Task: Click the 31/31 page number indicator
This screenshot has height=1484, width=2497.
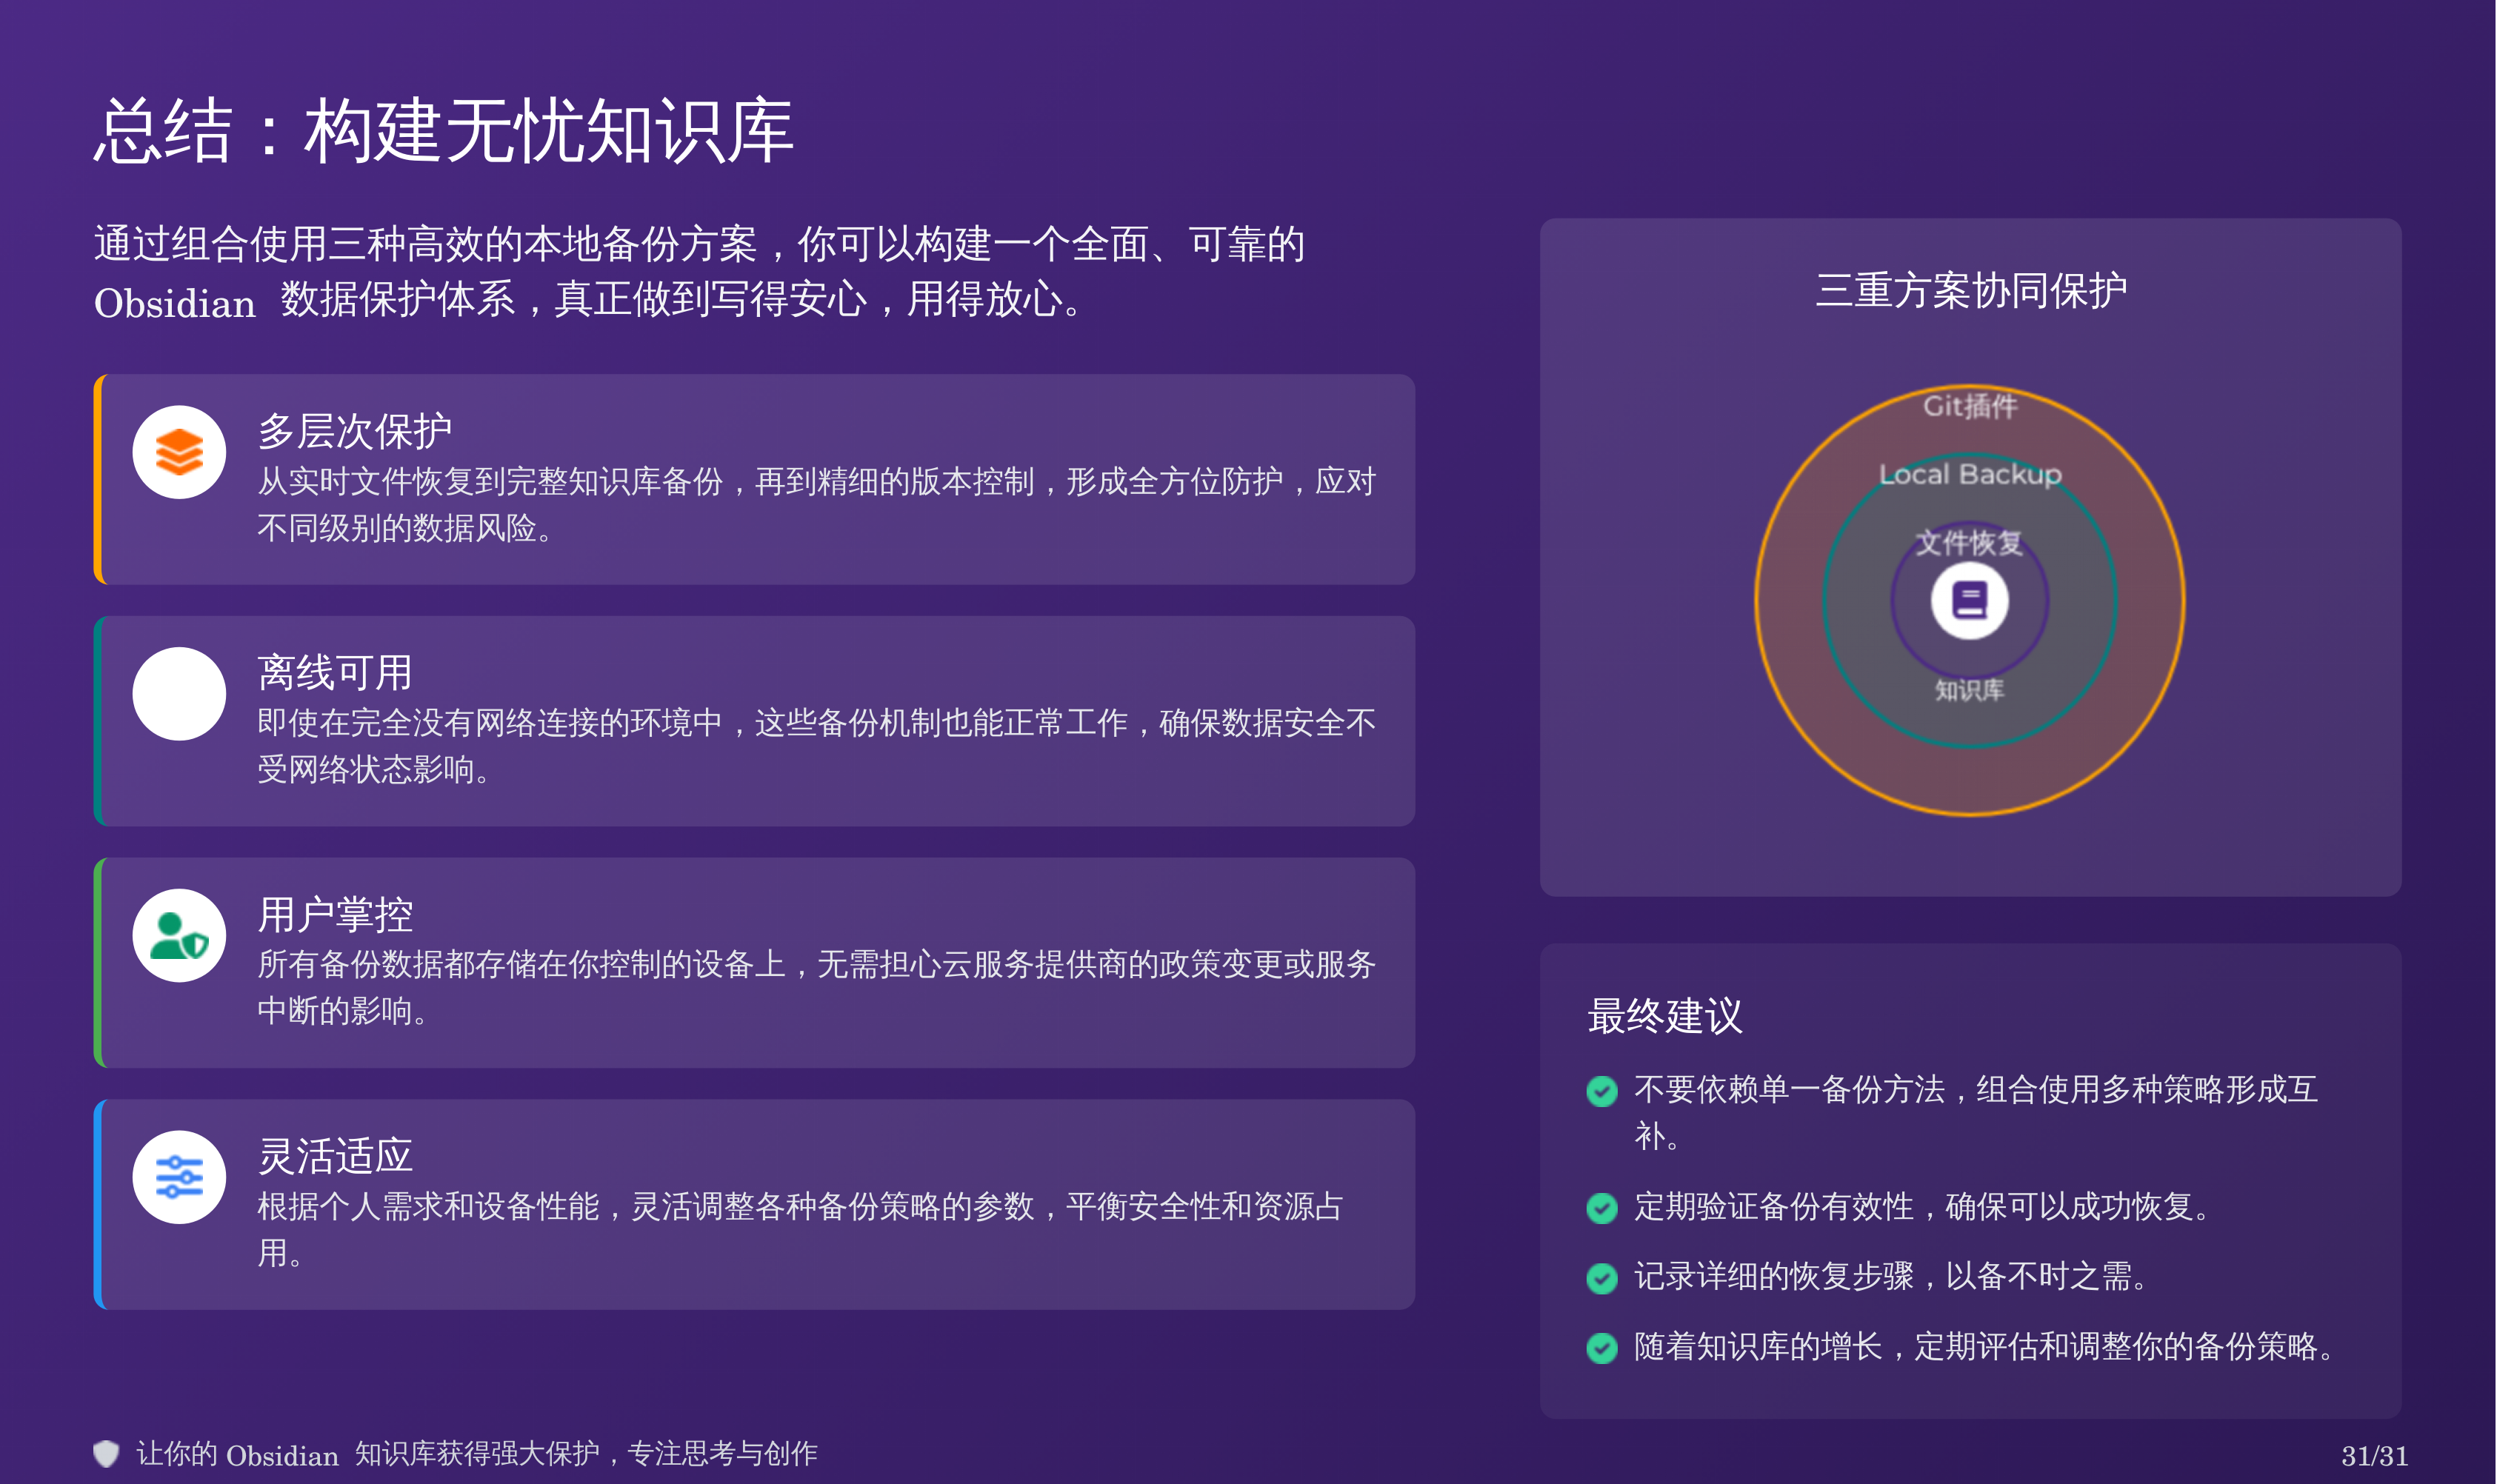Action: point(2374,1455)
